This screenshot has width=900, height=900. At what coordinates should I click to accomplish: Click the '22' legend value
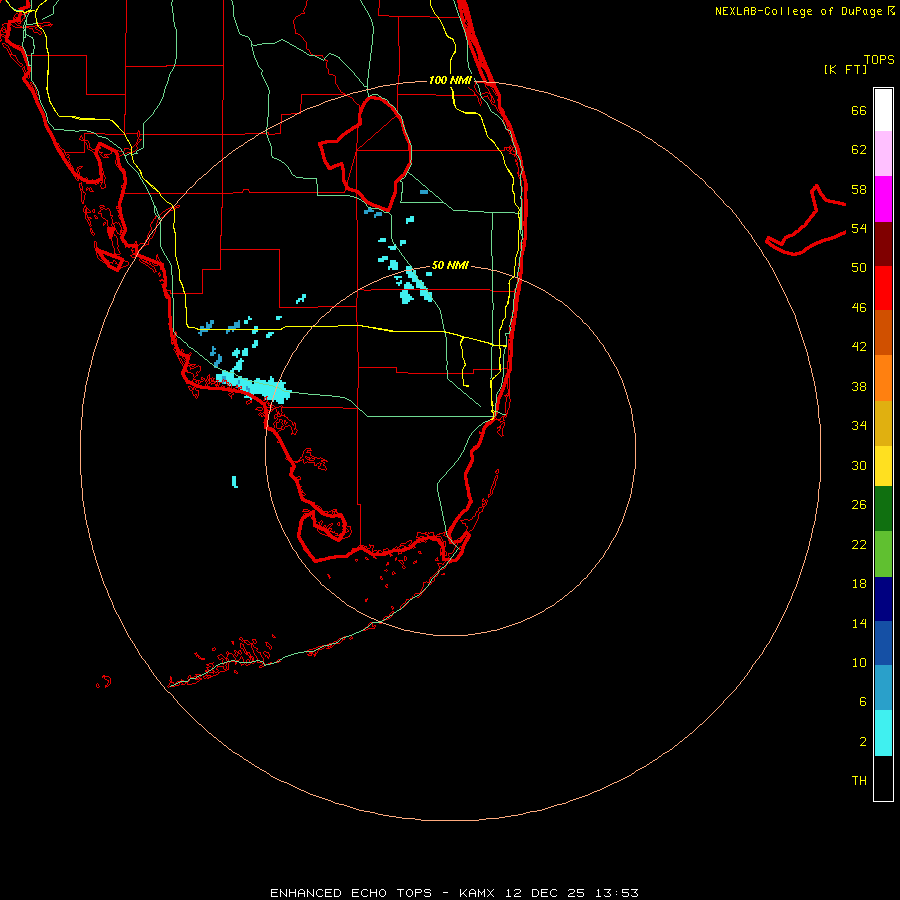click(x=859, y=544)
